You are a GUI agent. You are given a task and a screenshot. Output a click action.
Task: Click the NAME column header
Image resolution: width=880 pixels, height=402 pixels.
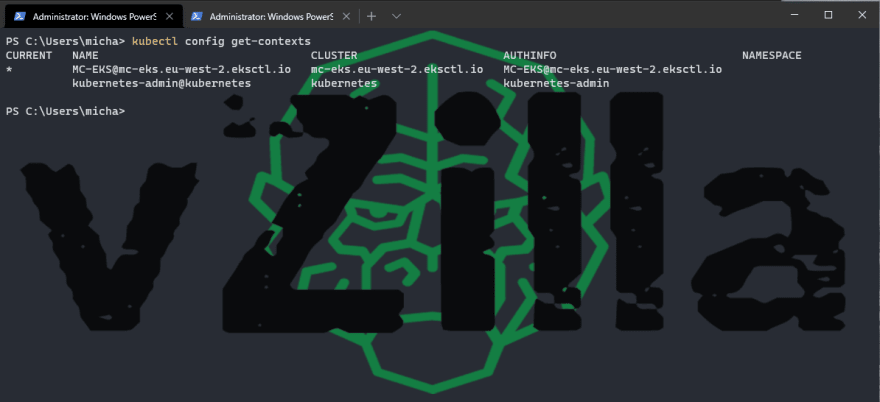click(x=85, y=56)
